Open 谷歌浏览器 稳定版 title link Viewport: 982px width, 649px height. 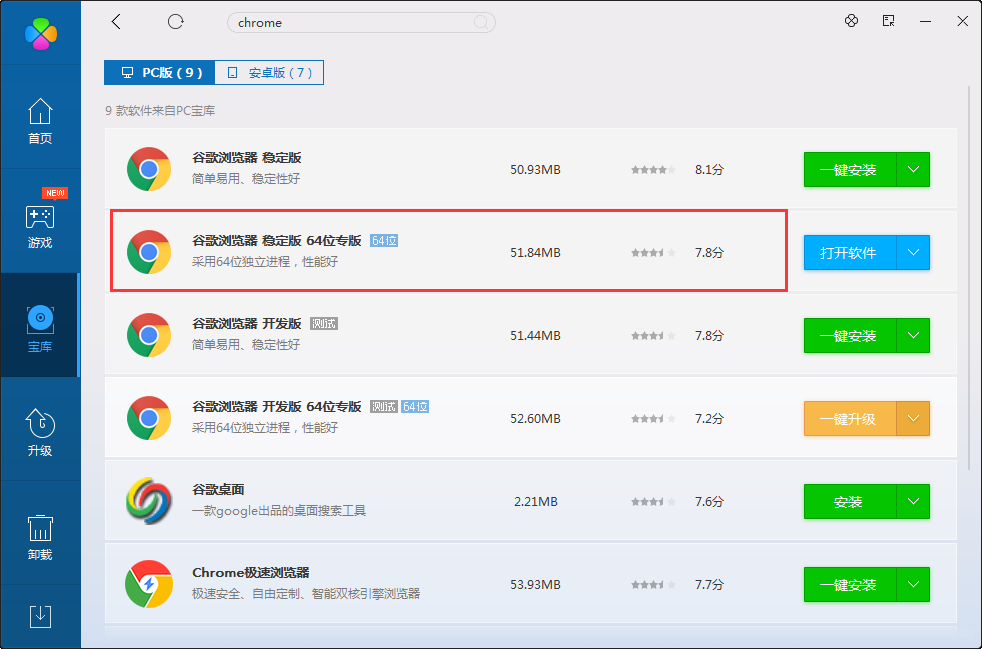[x=247, y=157]
